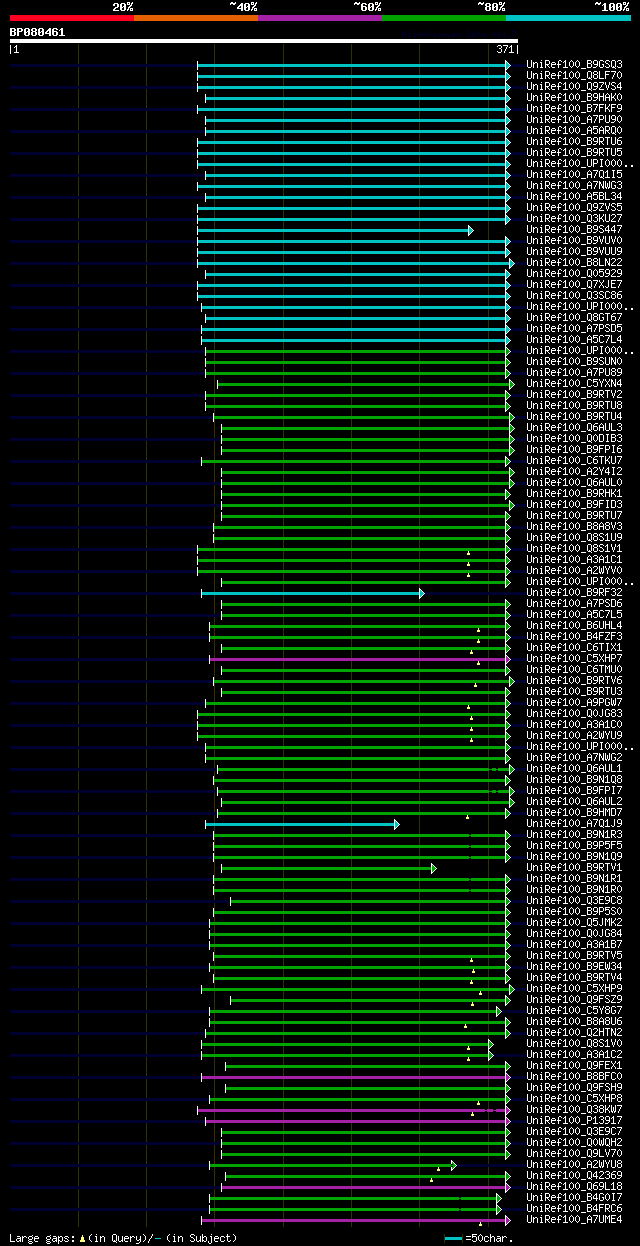Click the green ~80% legend segment

pos(444,17)
